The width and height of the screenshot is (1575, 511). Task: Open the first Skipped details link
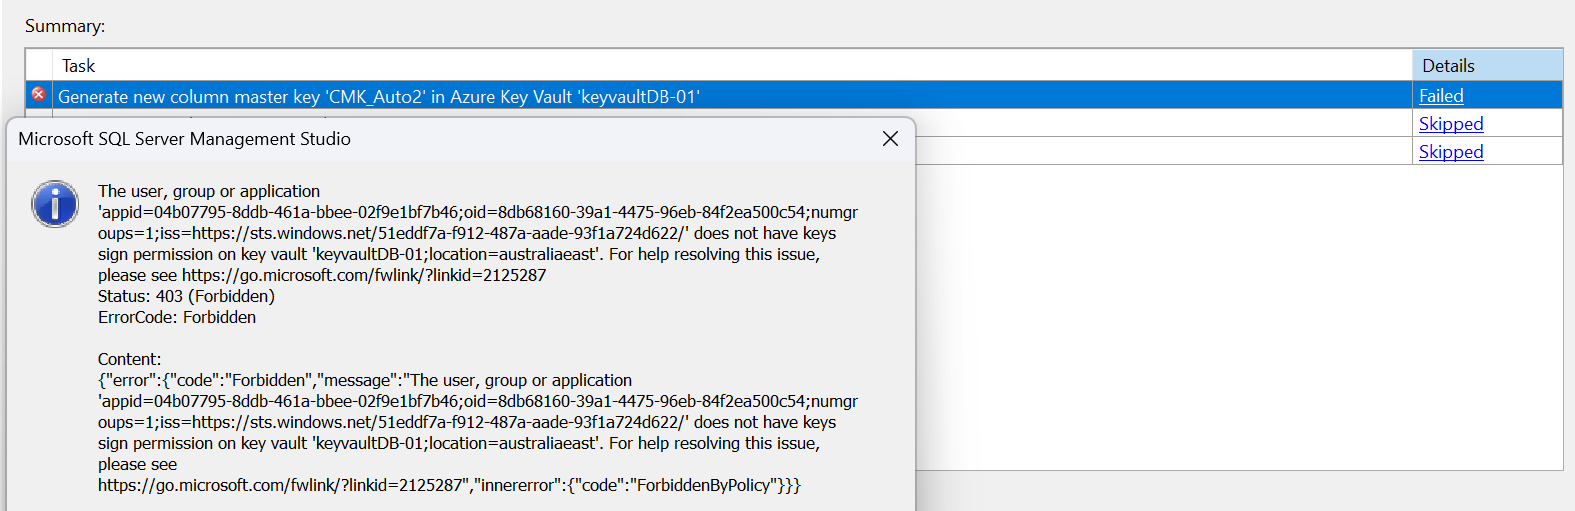[x=1451, y=124]
